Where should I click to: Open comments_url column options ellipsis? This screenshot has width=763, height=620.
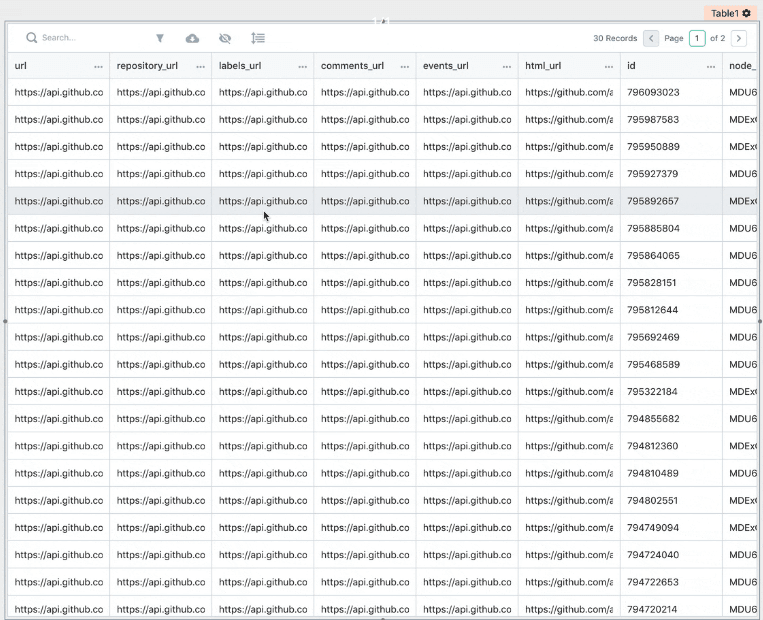pyautogui.click(x=405, y=67)
